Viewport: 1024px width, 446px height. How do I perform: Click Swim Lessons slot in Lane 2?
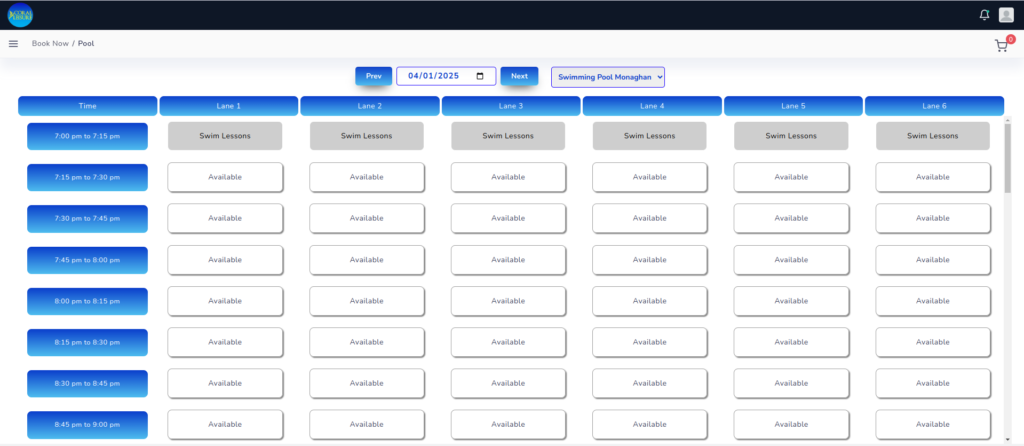pyautogui.click(x=366, y=136)
